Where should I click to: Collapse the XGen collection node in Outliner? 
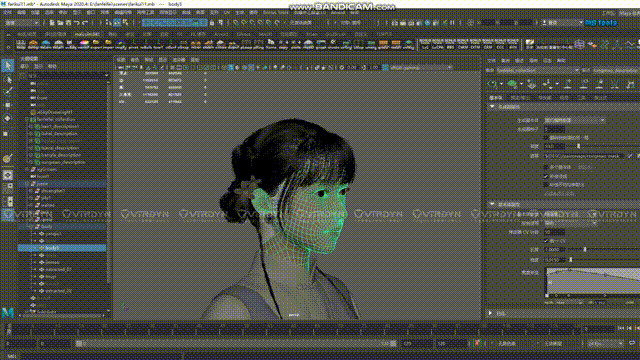tap(27, 119)
